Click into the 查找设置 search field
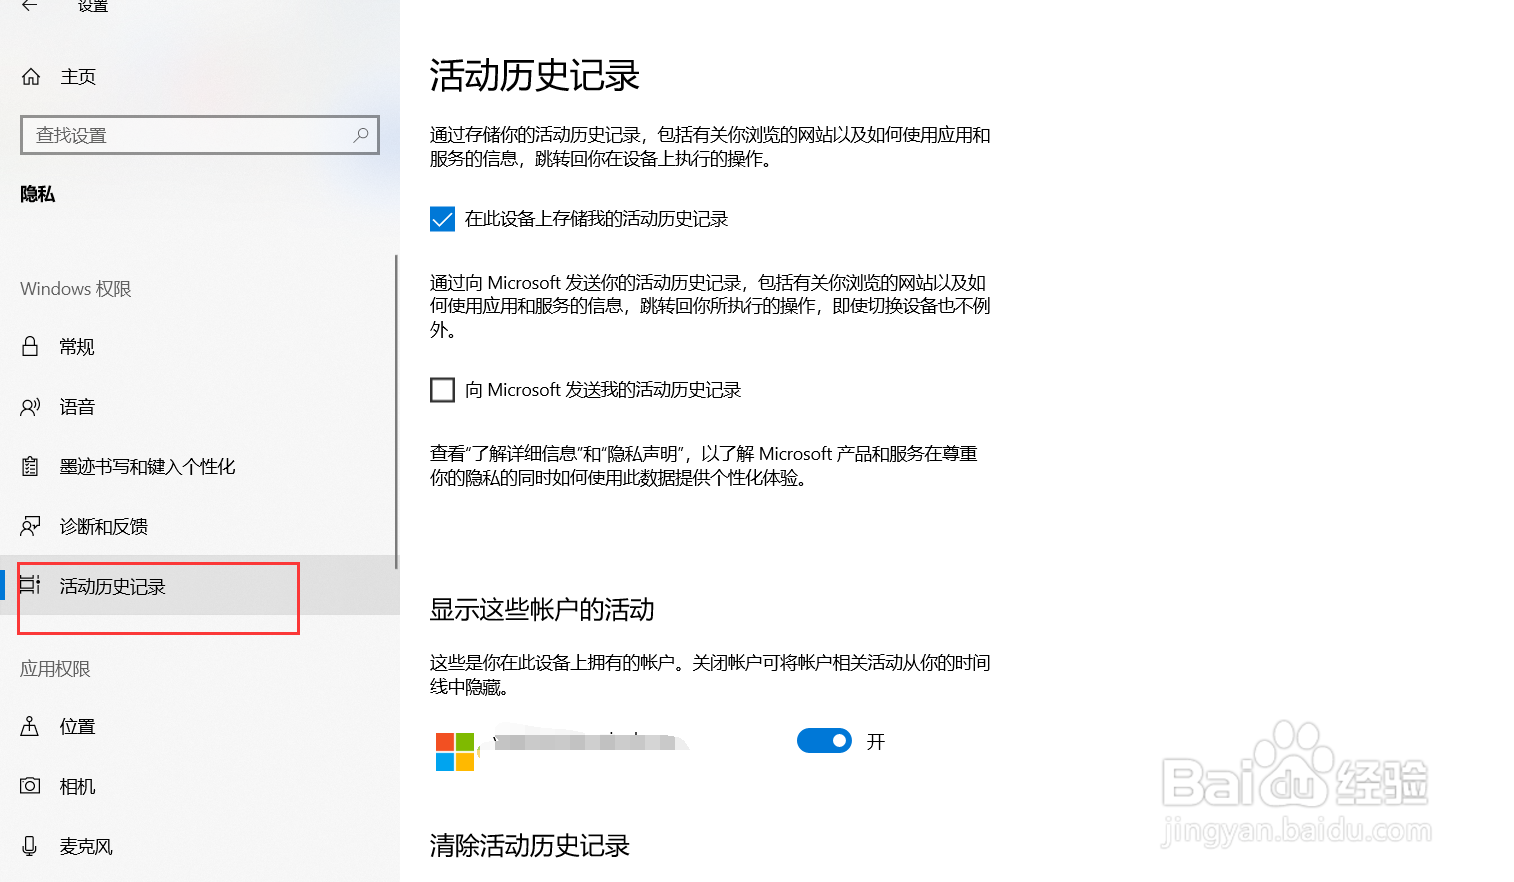The height and width of the screenshot is (882, 1514). [x=200, y=135]
